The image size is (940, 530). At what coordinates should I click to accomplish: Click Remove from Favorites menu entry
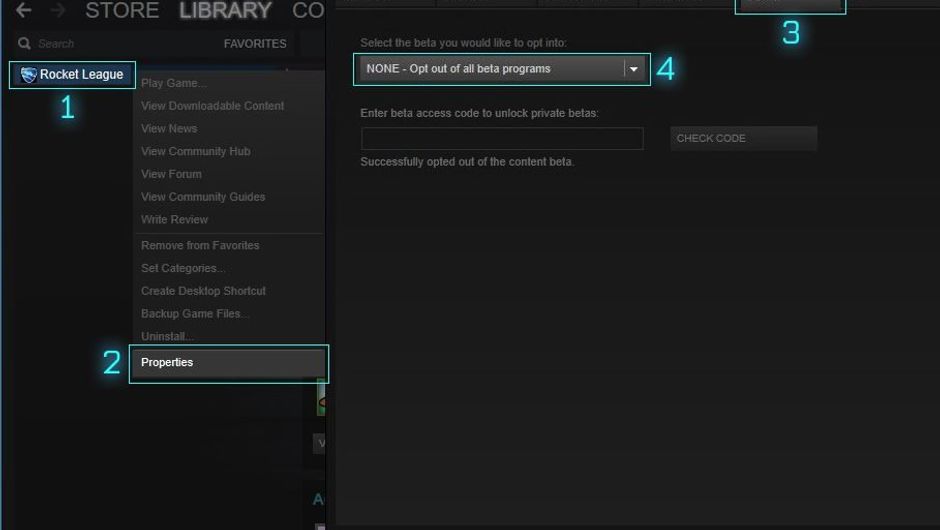click(x=200, y=245)
